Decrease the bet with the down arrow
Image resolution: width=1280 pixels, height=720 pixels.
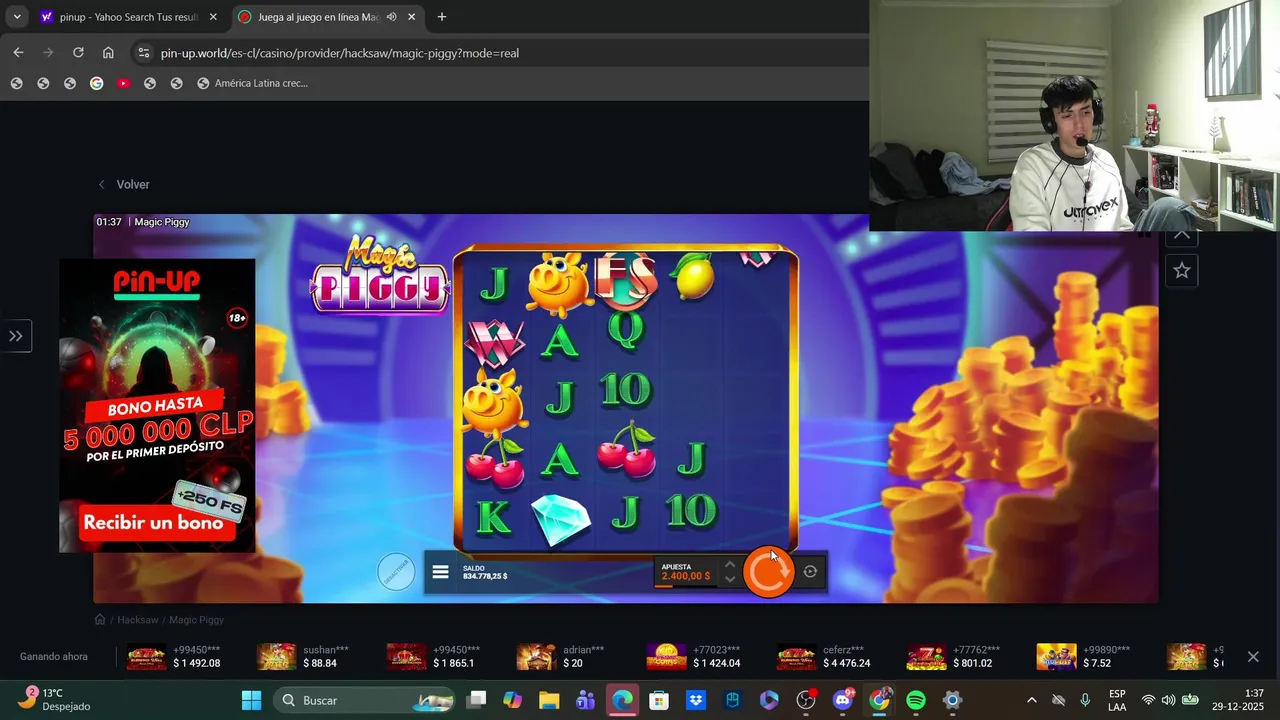[x=730, y=579]
